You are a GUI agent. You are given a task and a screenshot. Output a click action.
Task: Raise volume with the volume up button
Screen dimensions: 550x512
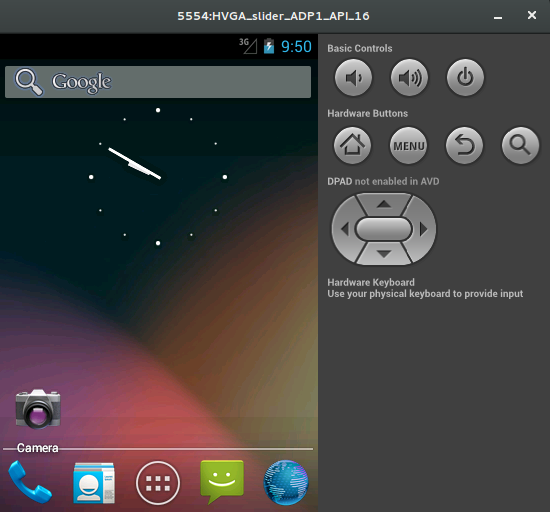click(409, 78)
